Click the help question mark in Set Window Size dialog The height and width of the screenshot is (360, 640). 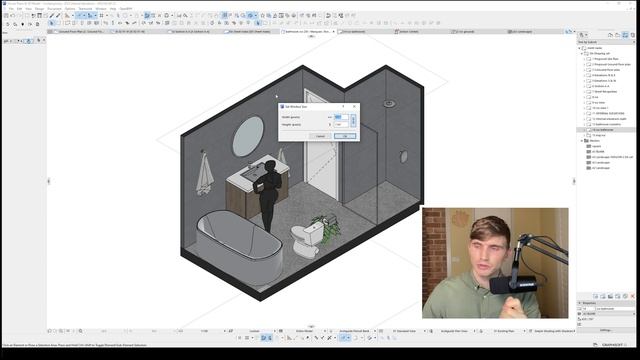[343, 106]
